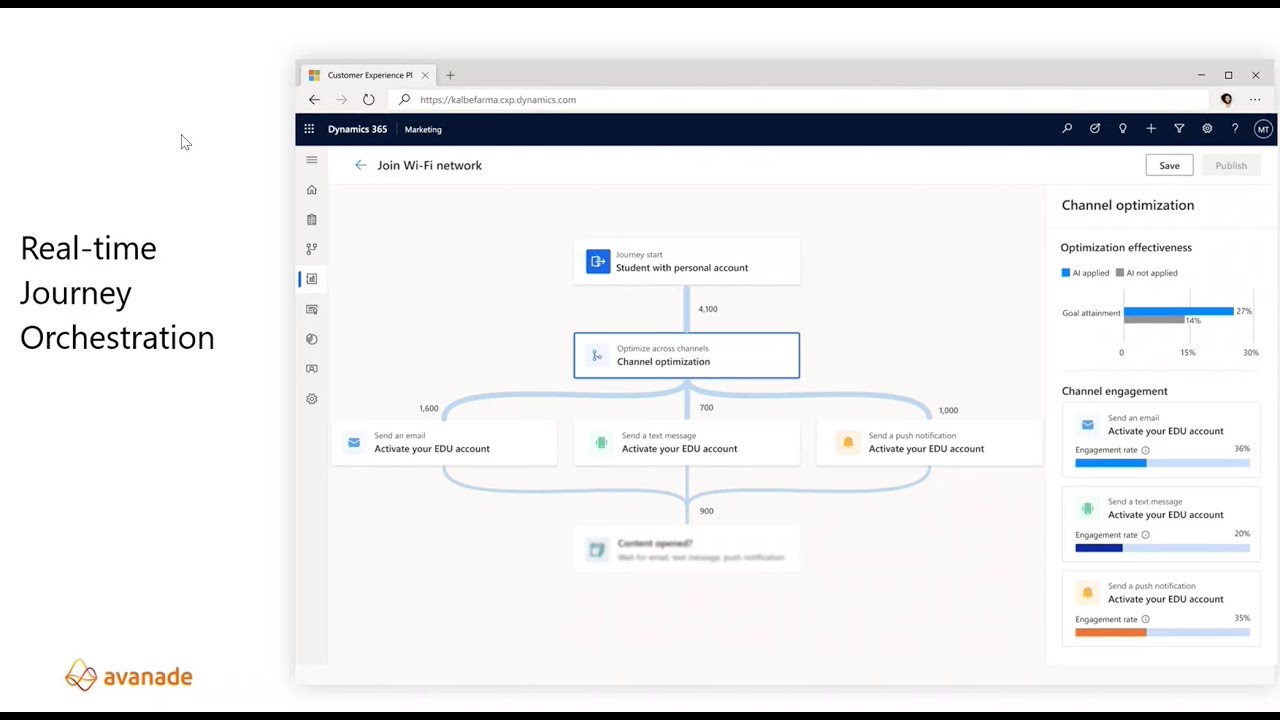This screenshot has width=1280, height=720.
Task: Click the Publish button
Action: pyautogui.click(x=1231, y=165)
